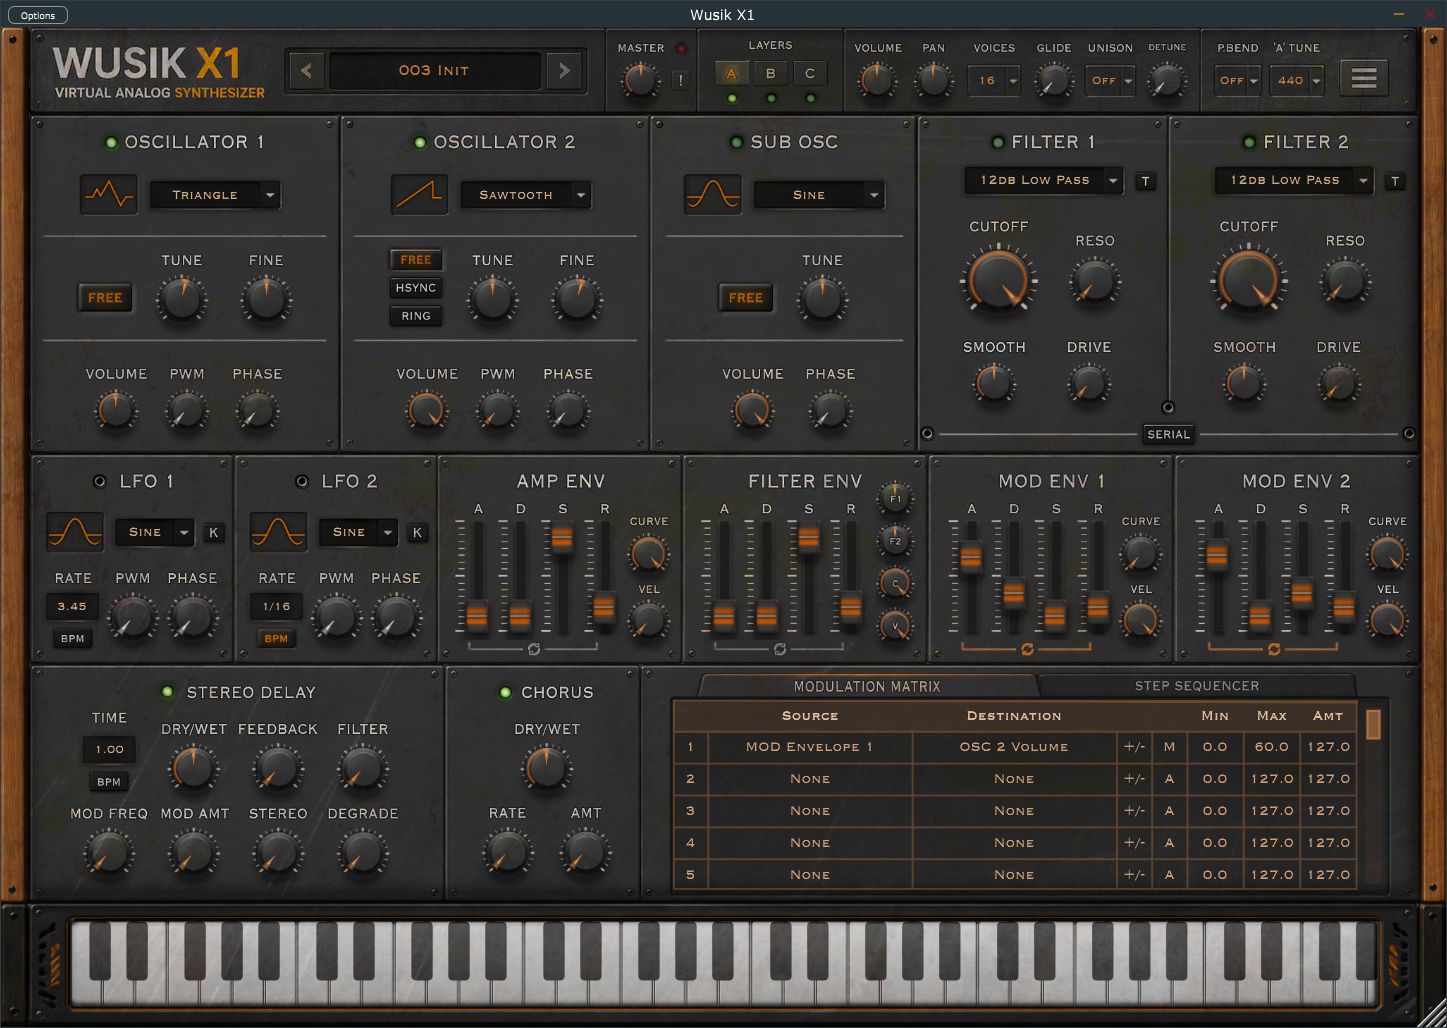Screen dimensions: 1447x1028
Task: Toggle Sub Osc power LED
Action: (x=737, y=143)
